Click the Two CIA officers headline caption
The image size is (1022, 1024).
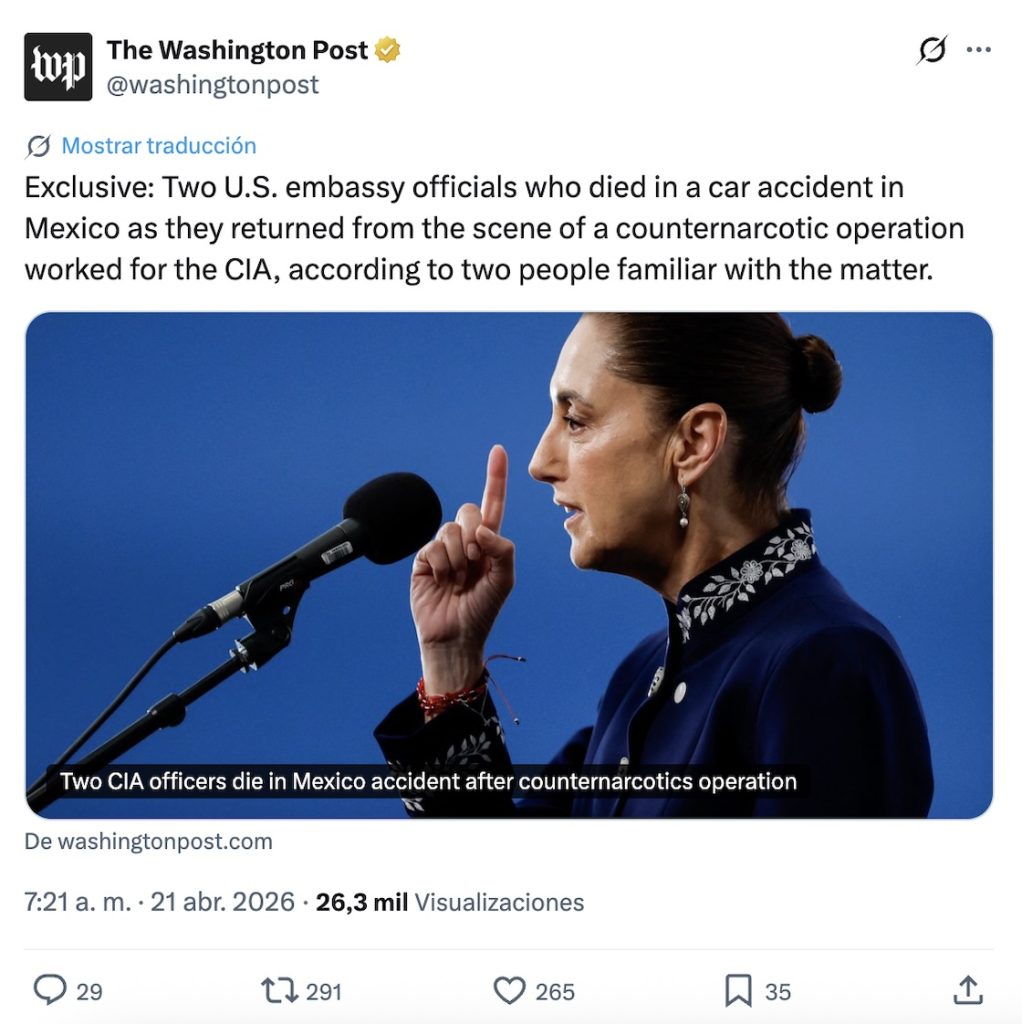coord(428,781)
